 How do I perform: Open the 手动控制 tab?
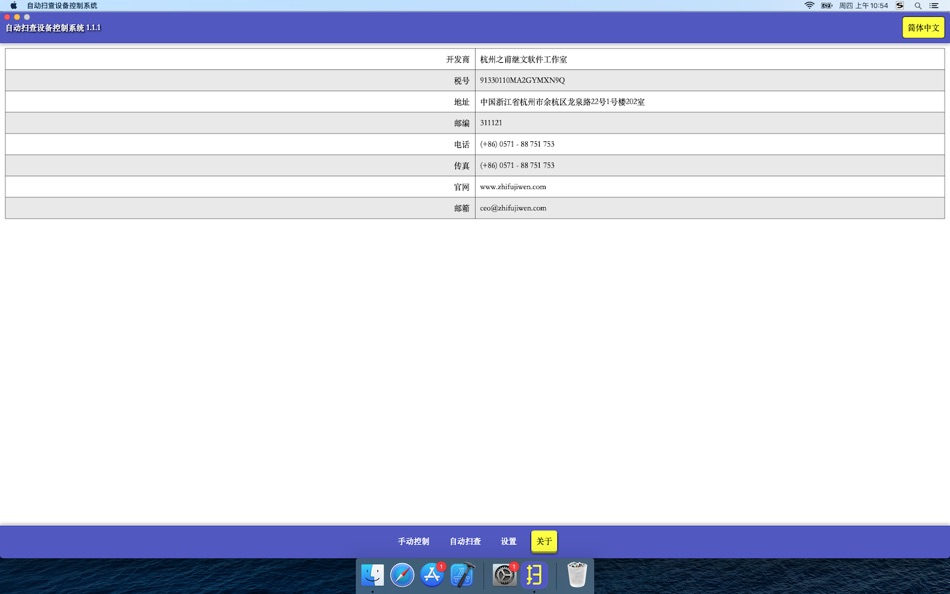tap(413, 541)
